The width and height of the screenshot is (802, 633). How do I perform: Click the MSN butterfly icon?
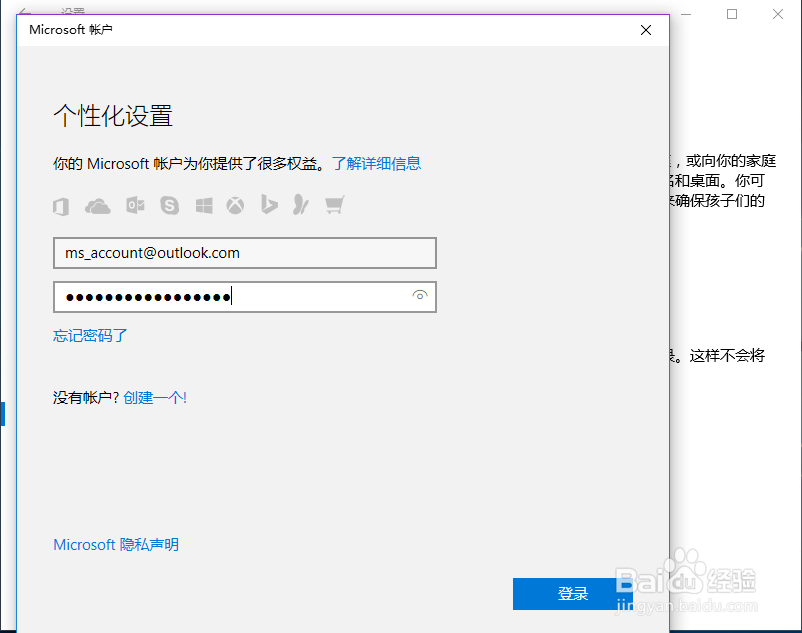[301, 205]
